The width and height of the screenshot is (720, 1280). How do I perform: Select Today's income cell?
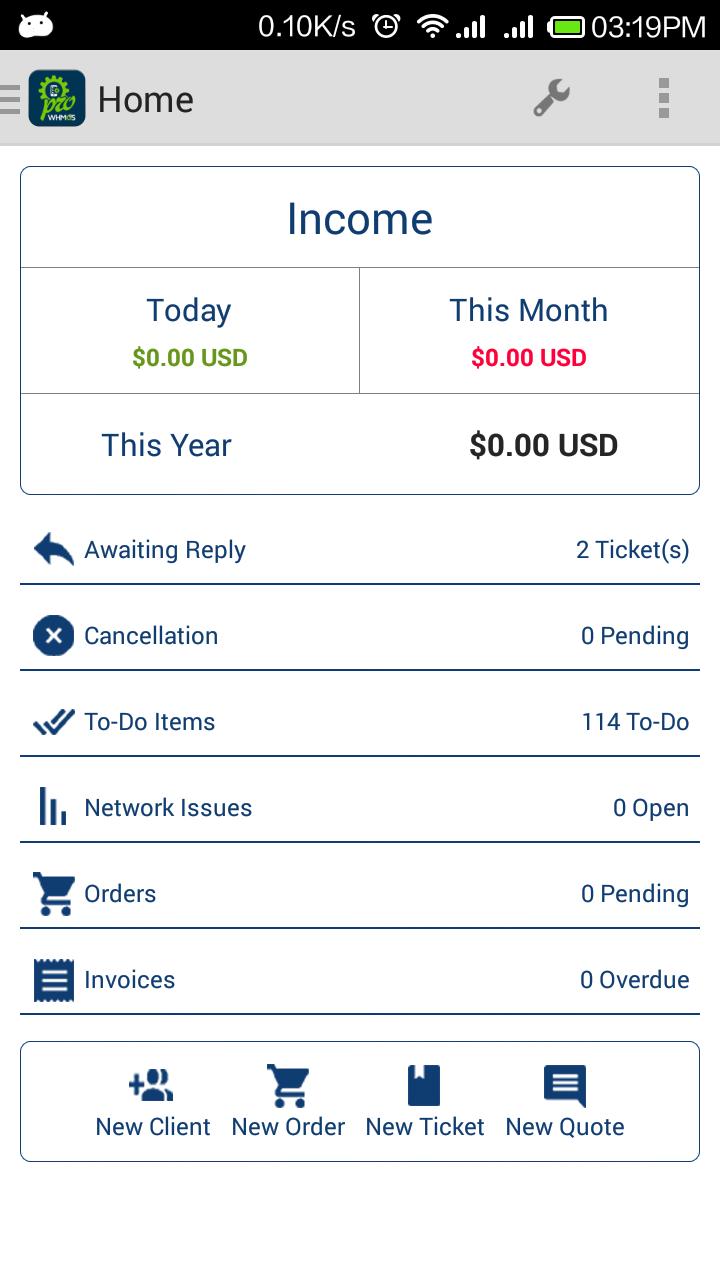tap(189, 331)
